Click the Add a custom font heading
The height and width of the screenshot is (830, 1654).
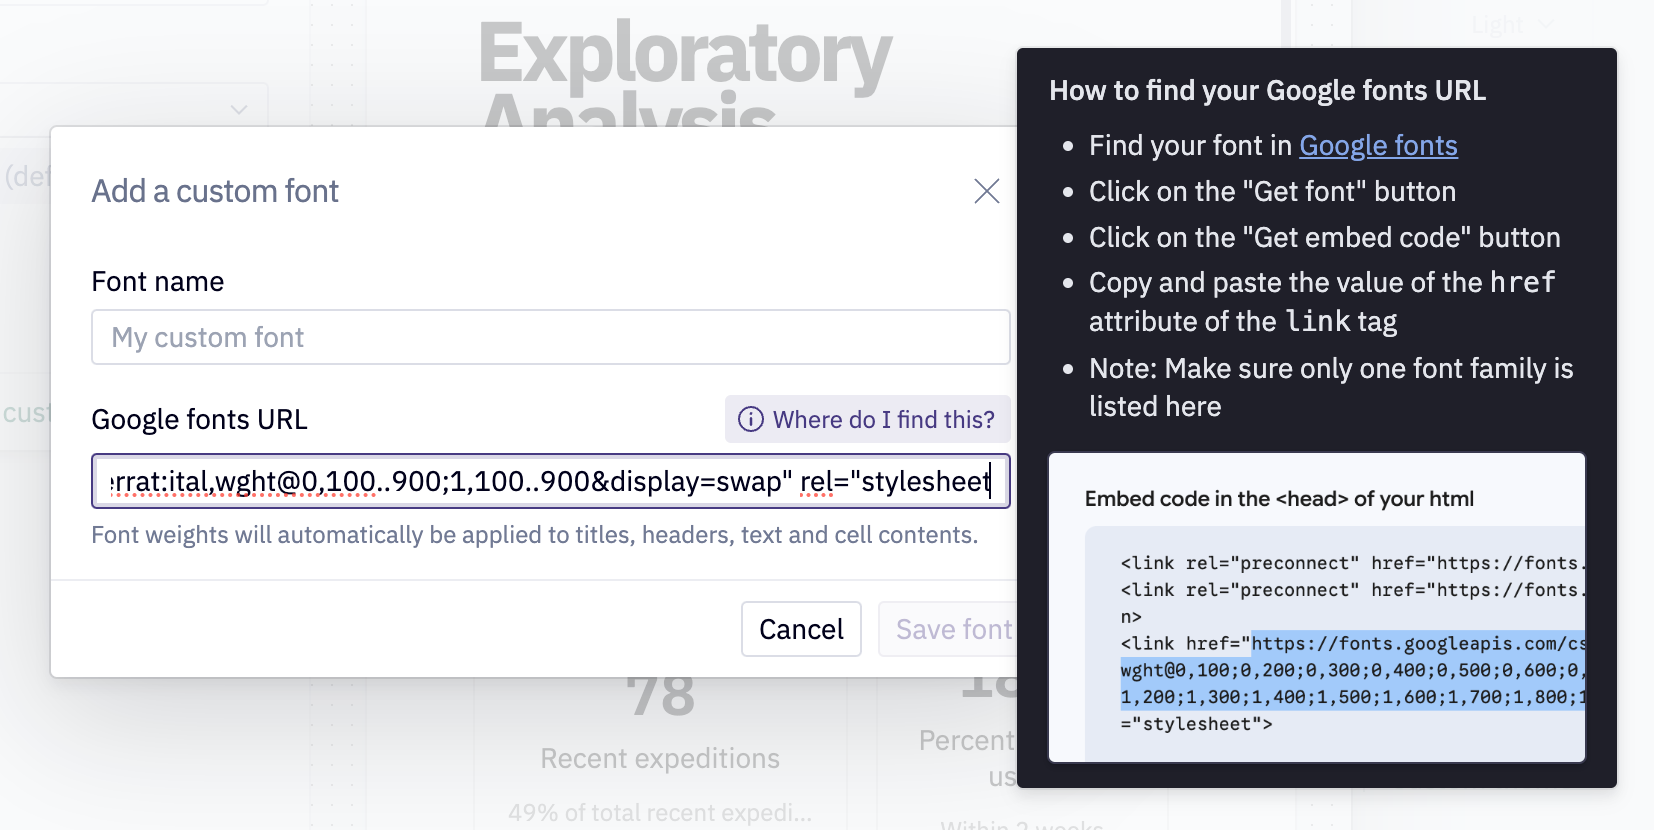coord(215,191)
